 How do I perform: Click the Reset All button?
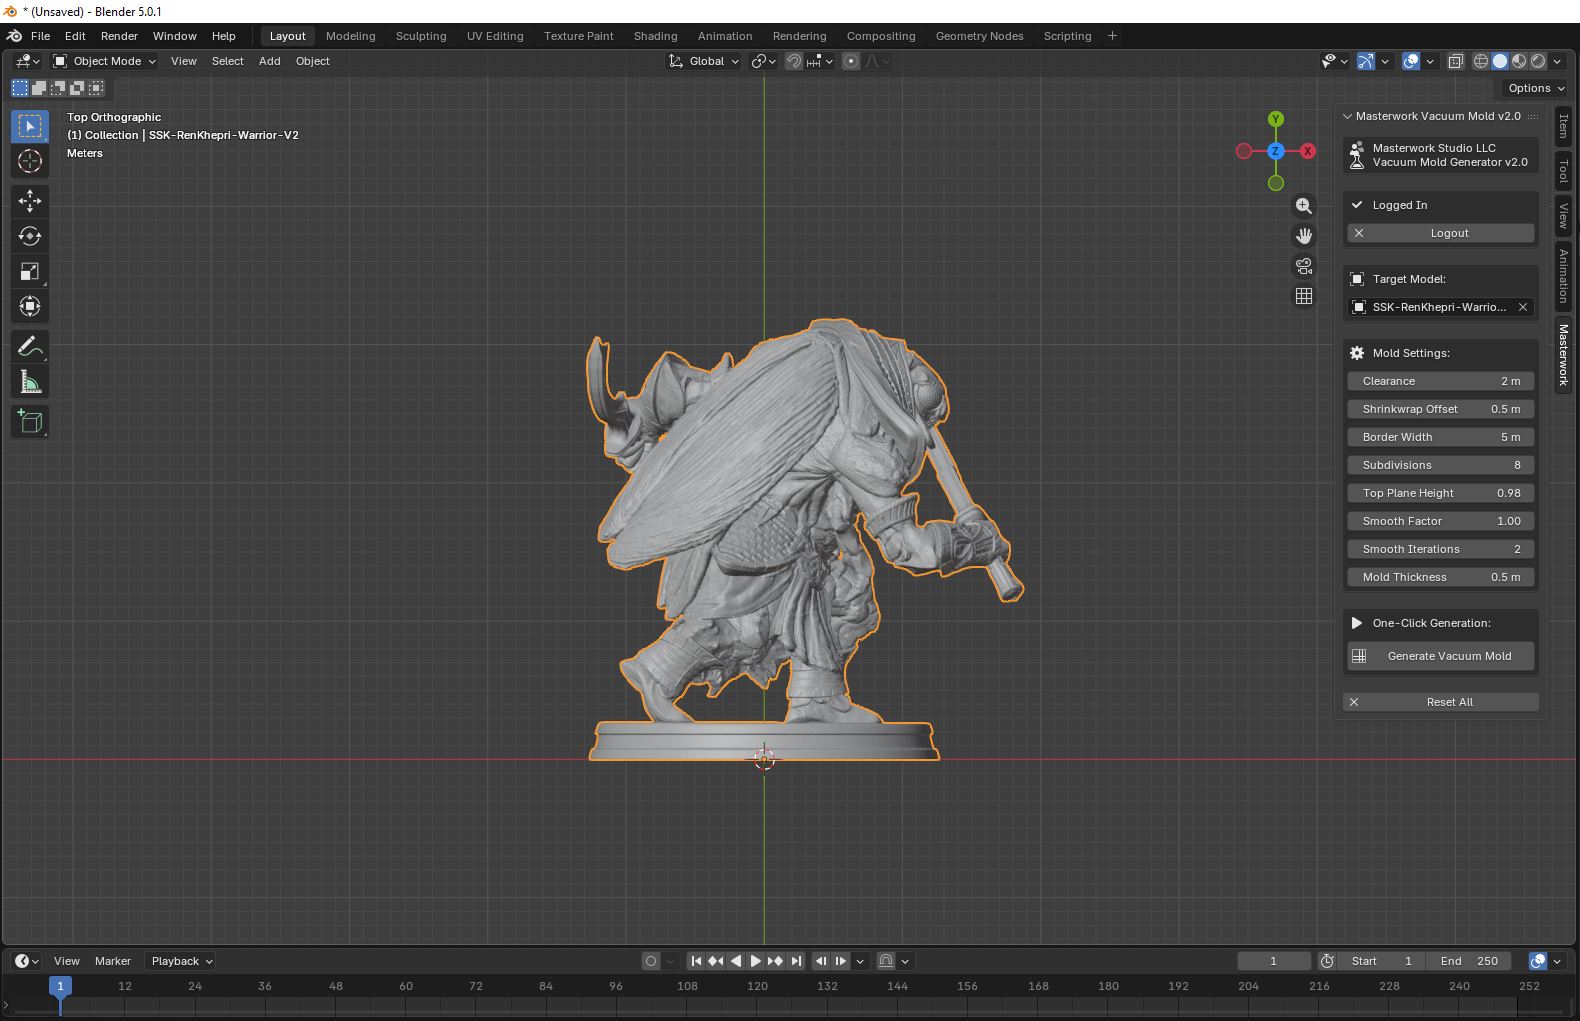(1440, 702)
